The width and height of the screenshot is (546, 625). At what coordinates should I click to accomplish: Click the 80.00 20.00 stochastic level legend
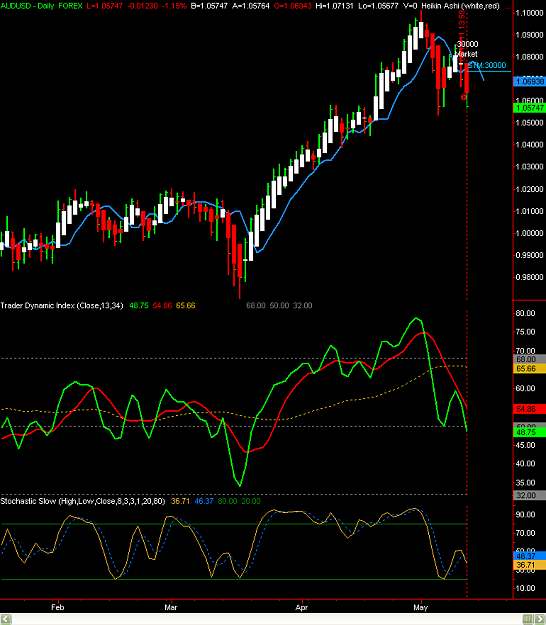click(239, 501)
